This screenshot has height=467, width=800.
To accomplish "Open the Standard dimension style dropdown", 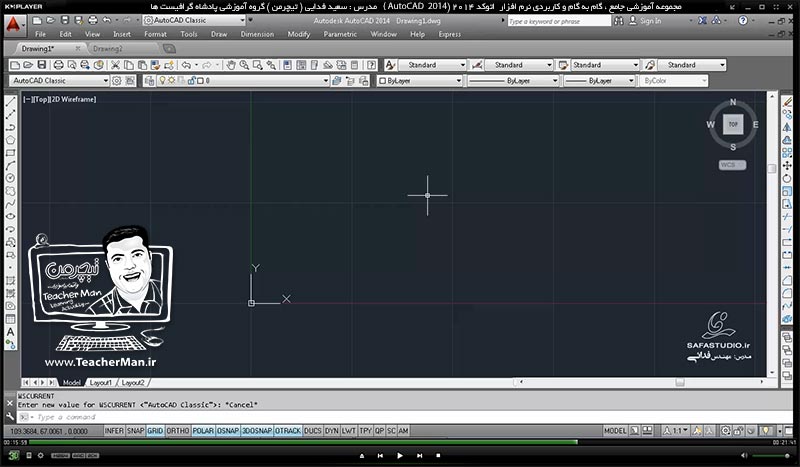I will pos(519,65).
